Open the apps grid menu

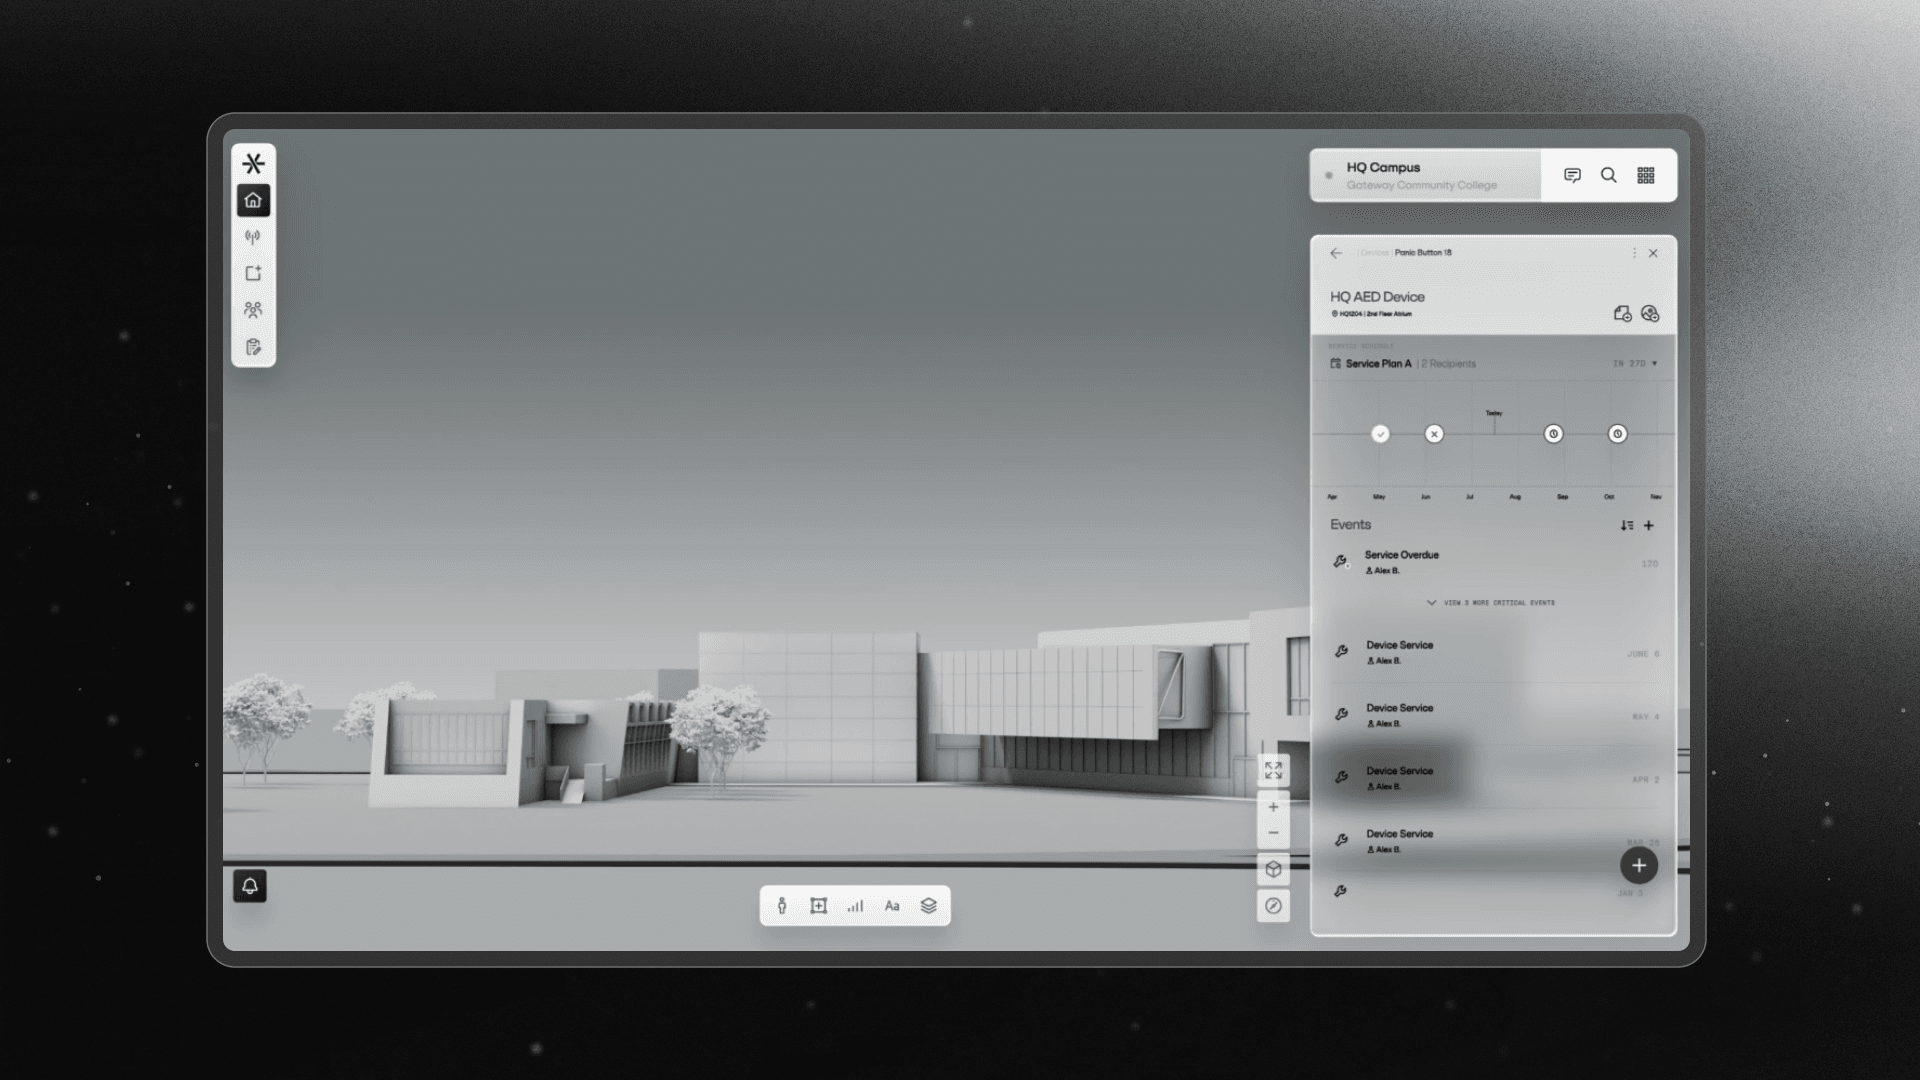[x=1646, y=175]
